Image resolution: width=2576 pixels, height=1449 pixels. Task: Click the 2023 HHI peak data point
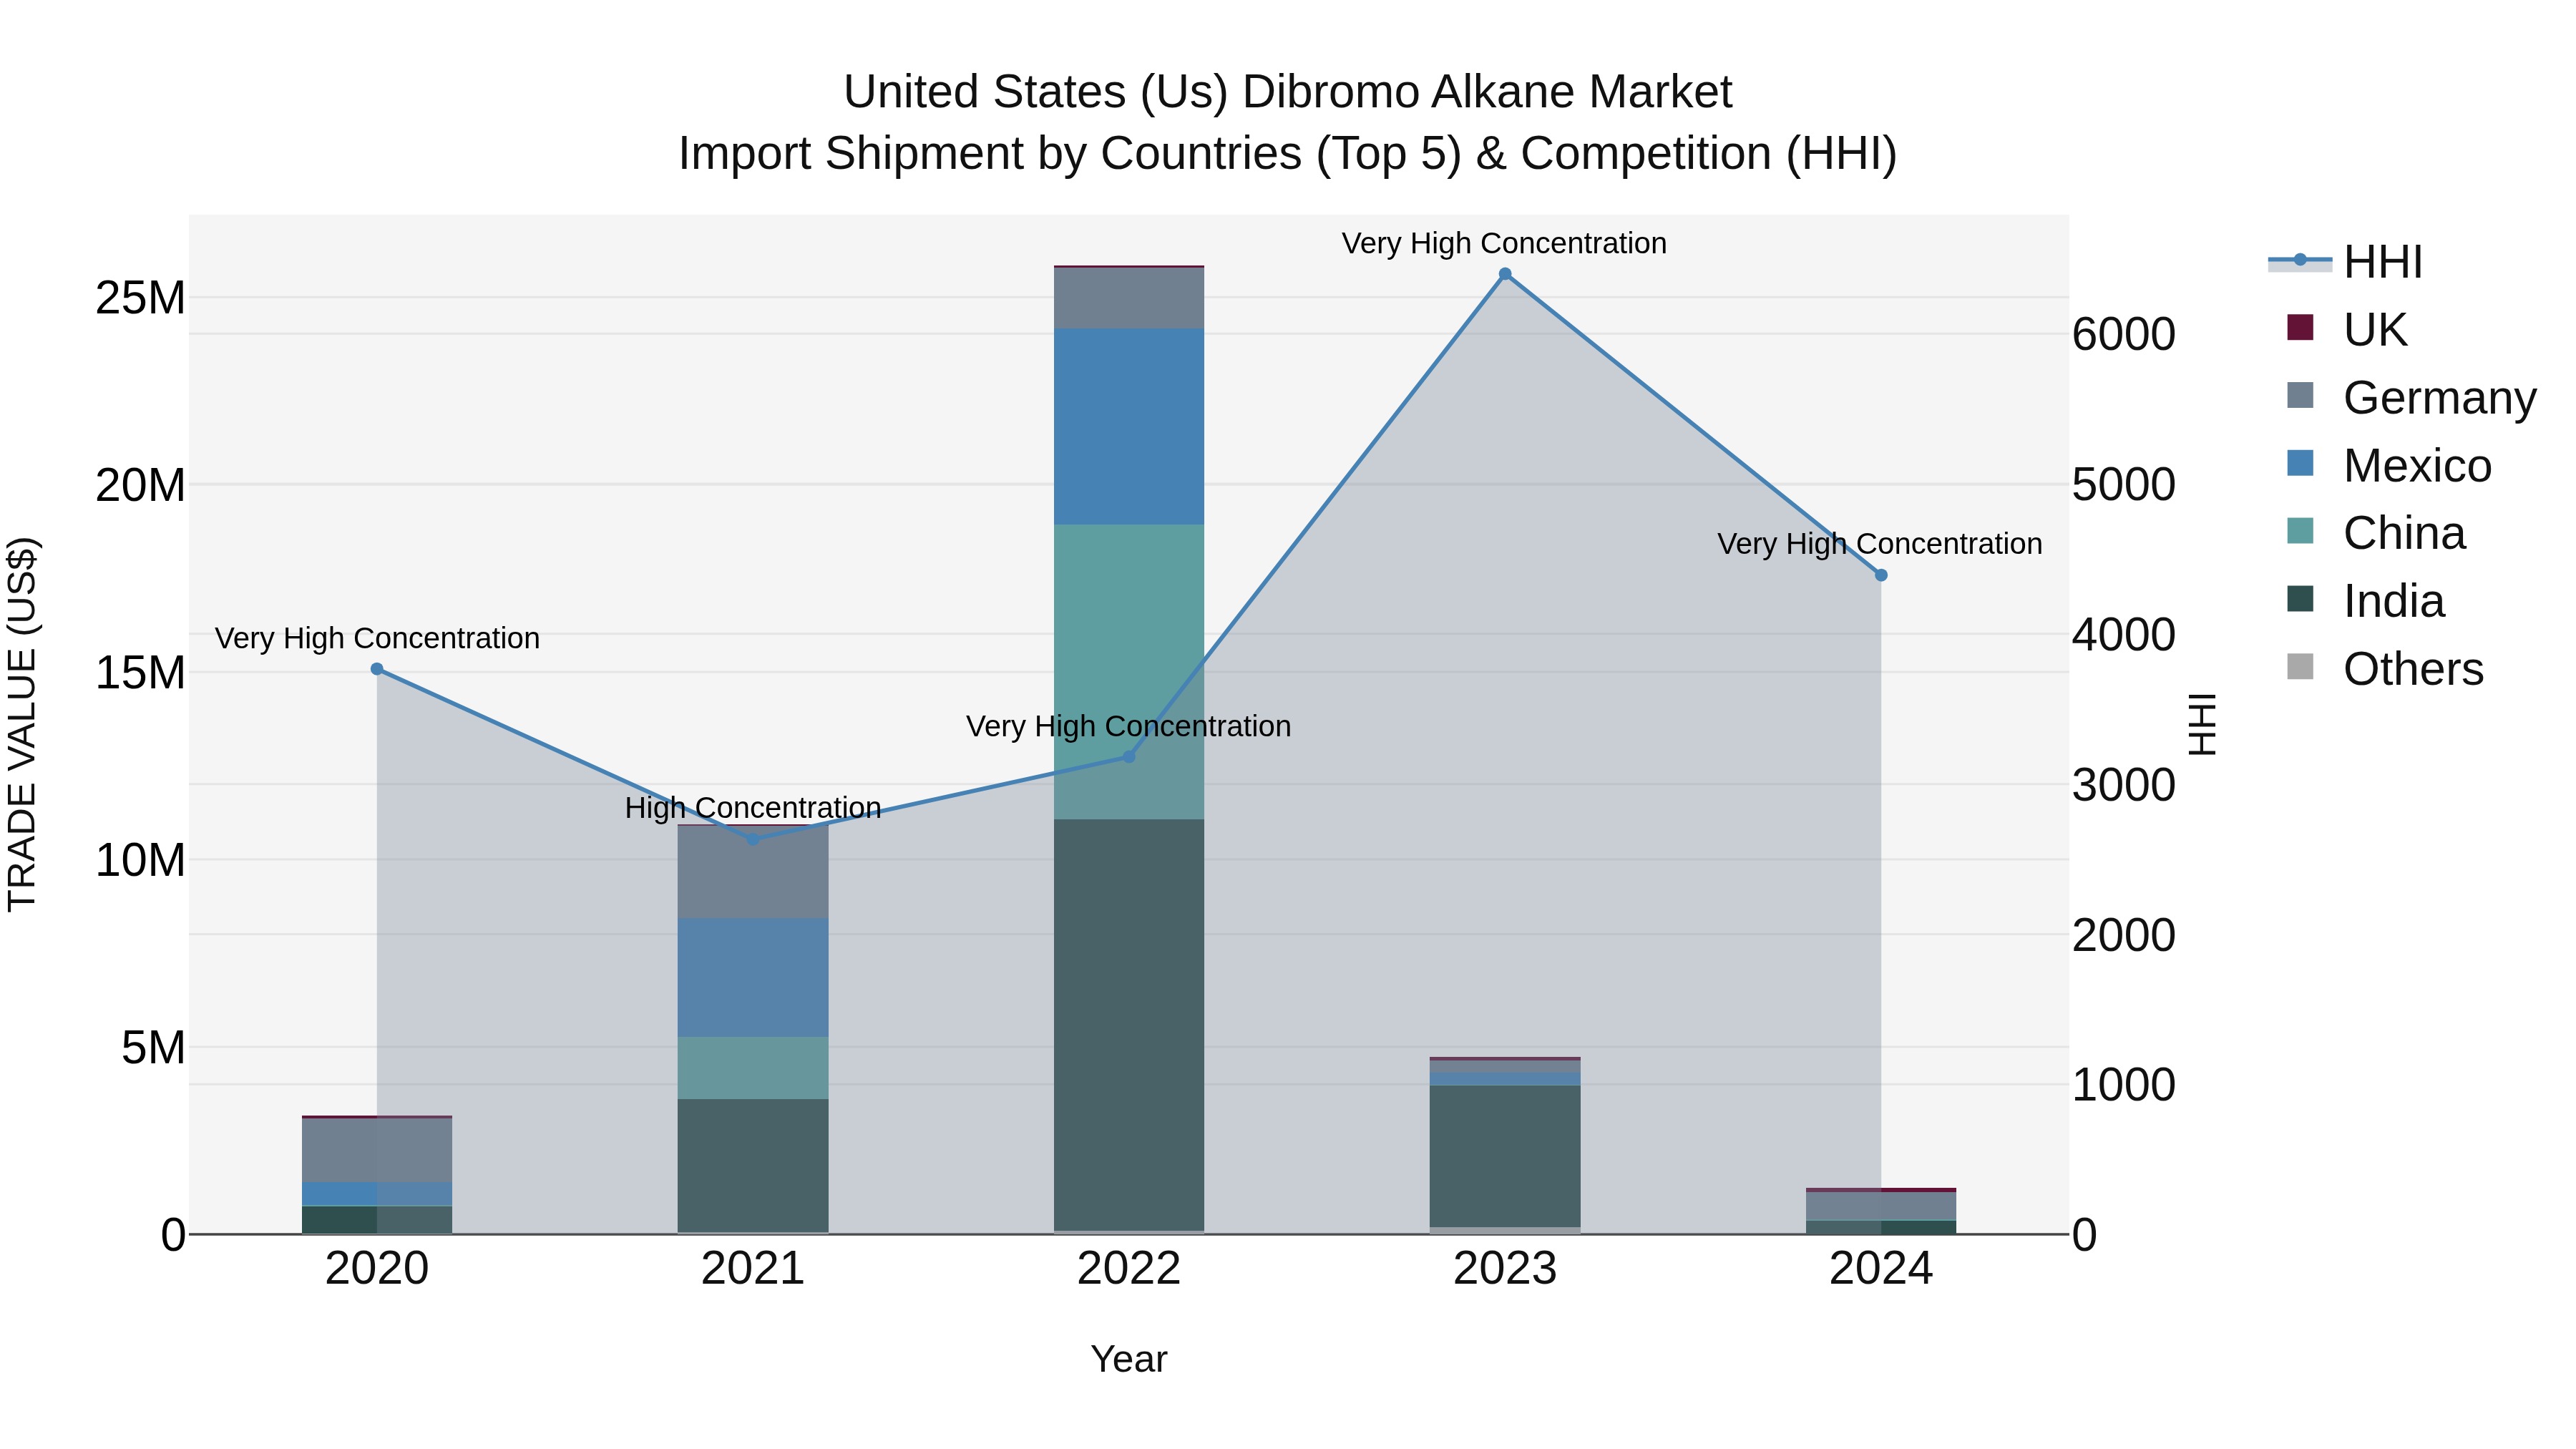click(1505, 274)
